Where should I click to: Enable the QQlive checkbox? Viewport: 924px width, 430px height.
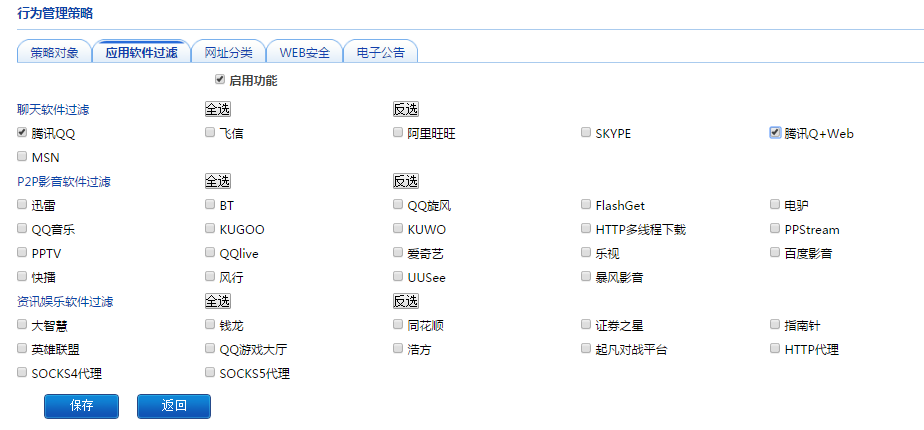[x=210, y=252]
